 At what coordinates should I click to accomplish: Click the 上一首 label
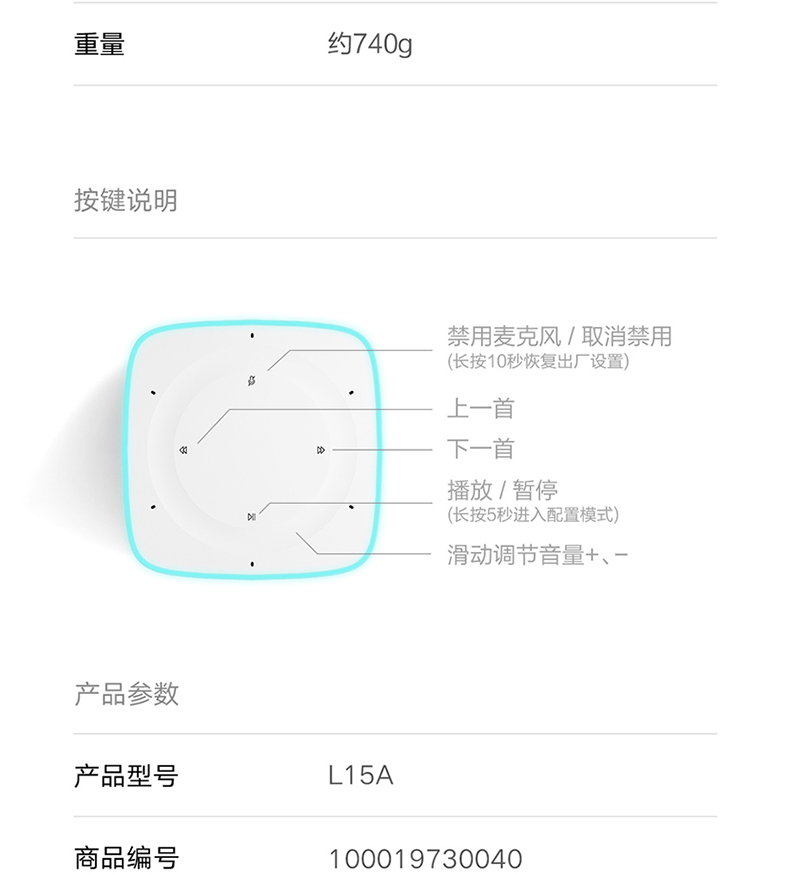481,408
